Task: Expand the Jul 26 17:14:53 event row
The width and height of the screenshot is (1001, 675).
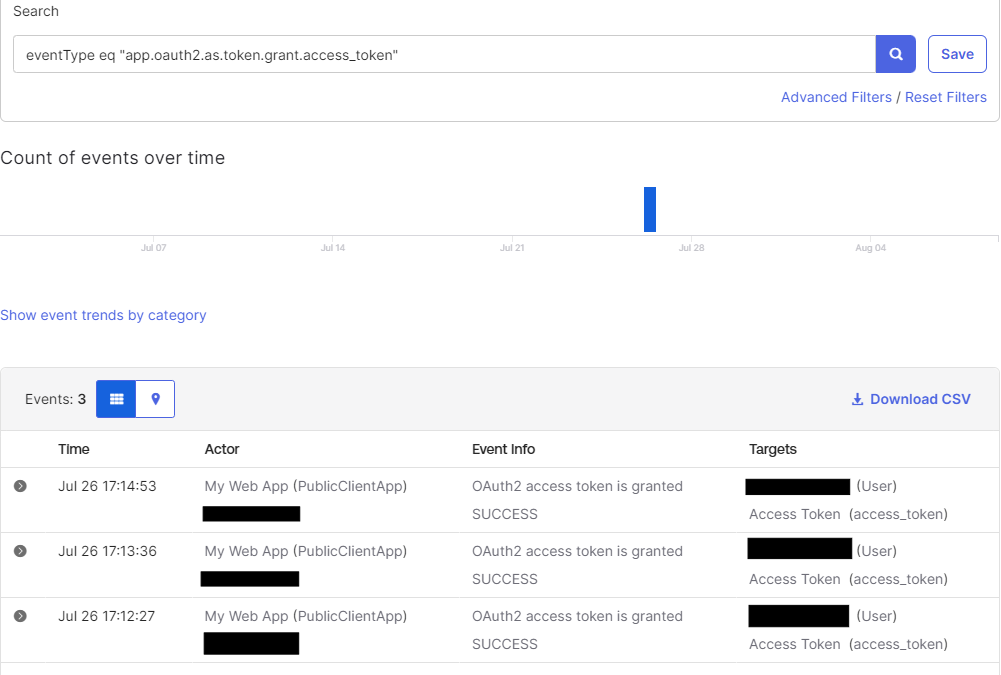Action: click(20, 486)
